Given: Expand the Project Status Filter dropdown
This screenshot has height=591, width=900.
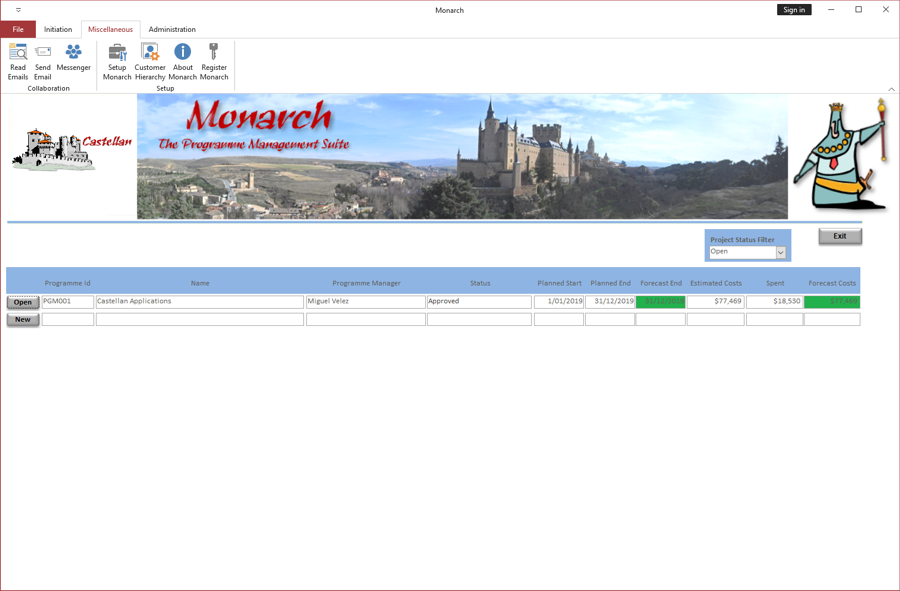Looking at the screenshot, I should pos(781,252).
